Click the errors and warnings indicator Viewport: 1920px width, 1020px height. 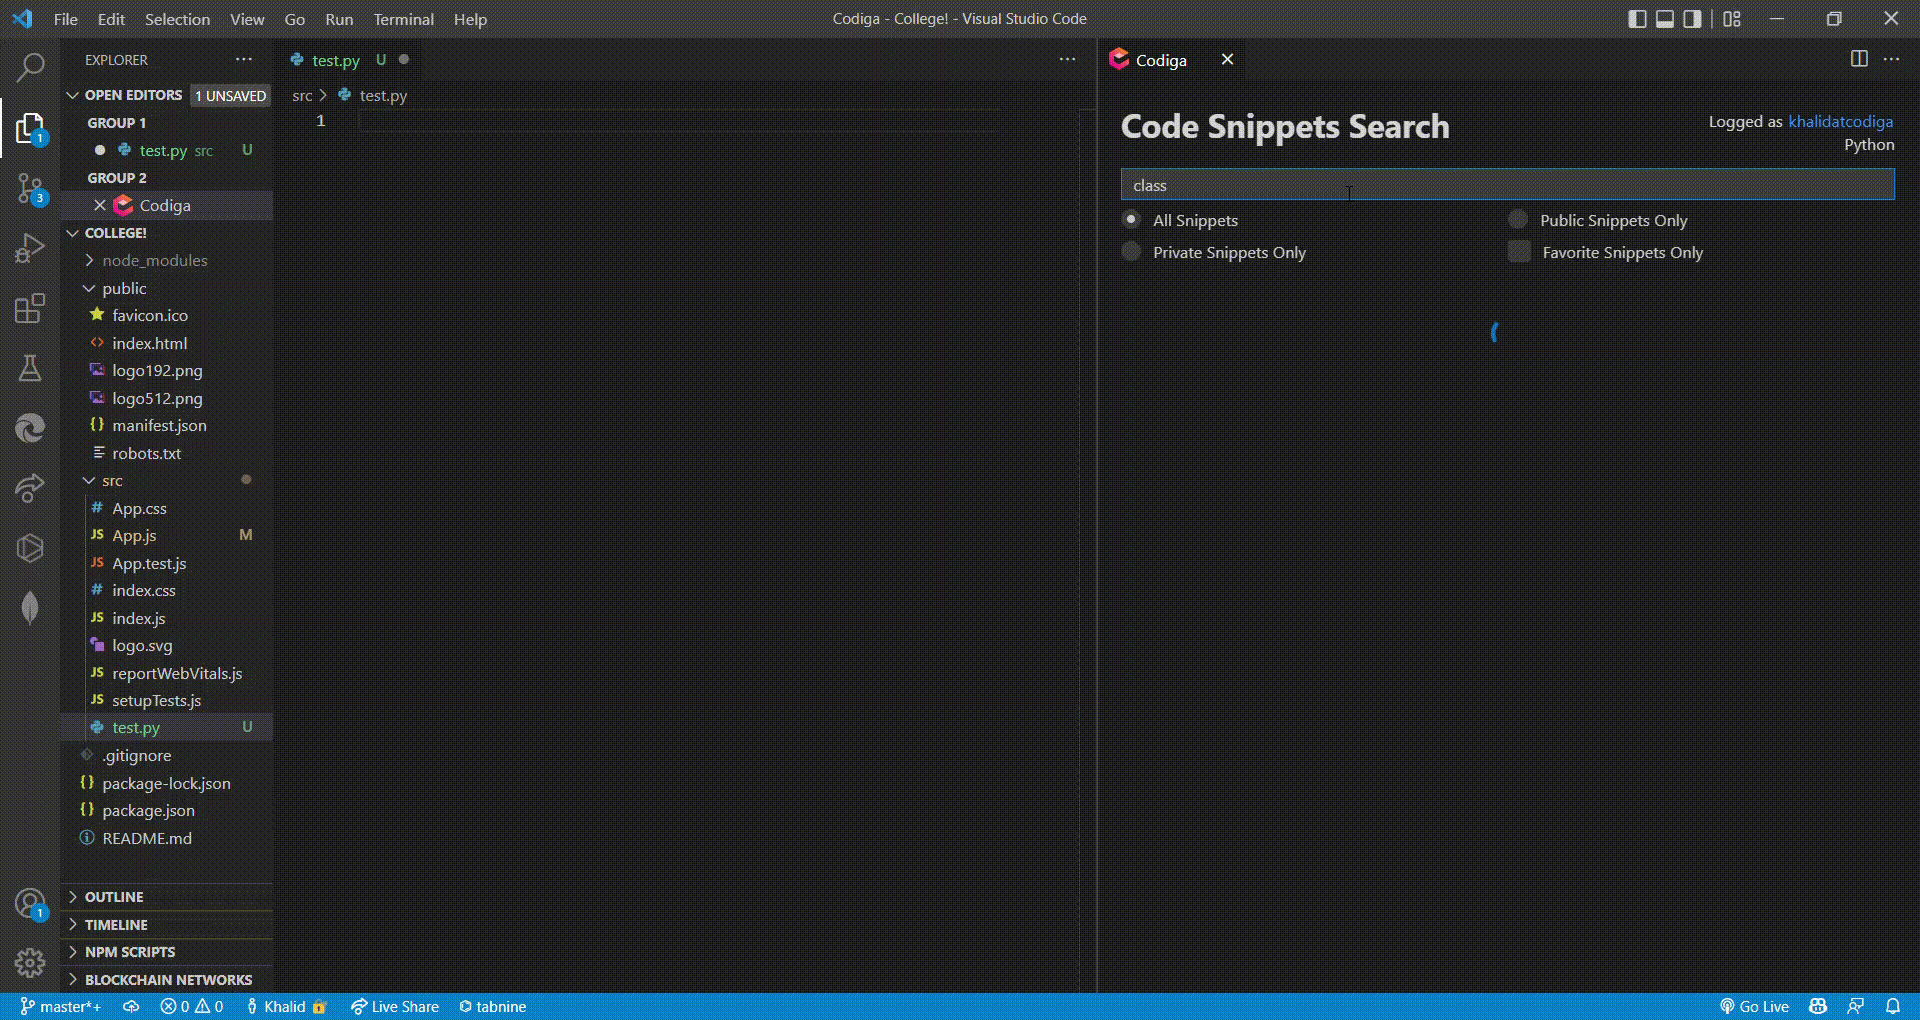191,1007
